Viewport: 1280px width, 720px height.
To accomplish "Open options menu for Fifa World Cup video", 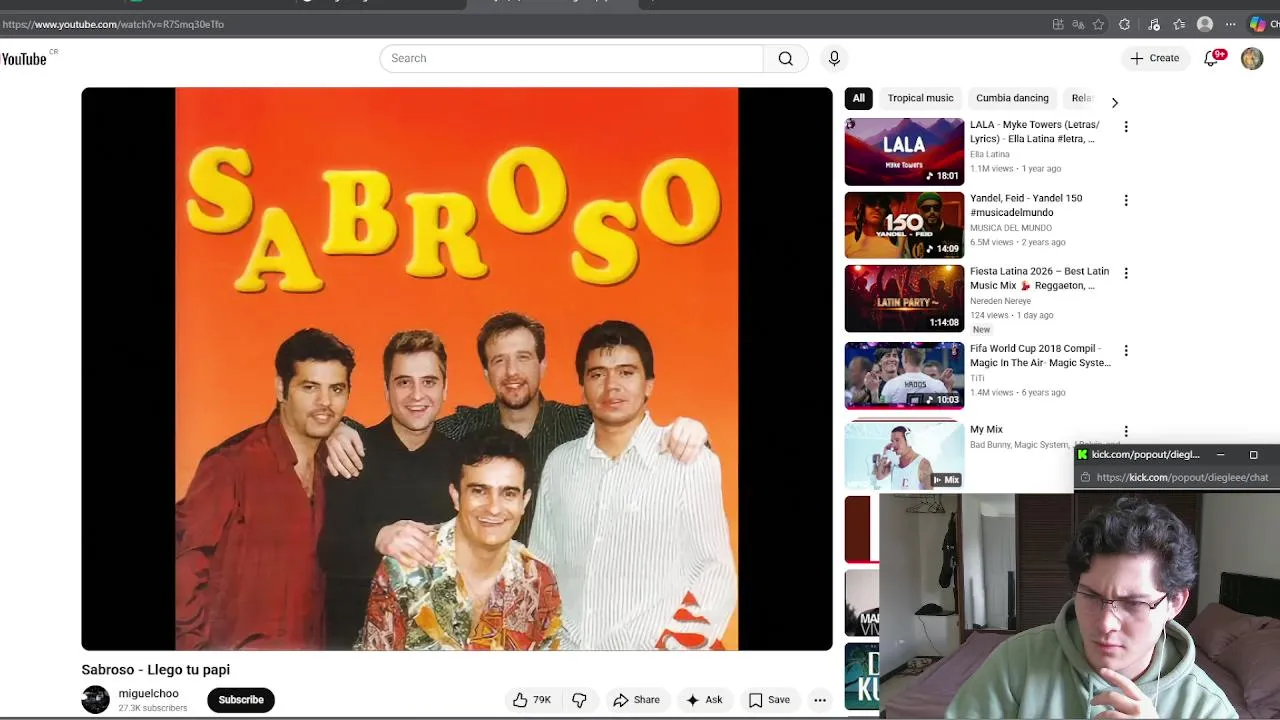I will (x=1126, y=351).
